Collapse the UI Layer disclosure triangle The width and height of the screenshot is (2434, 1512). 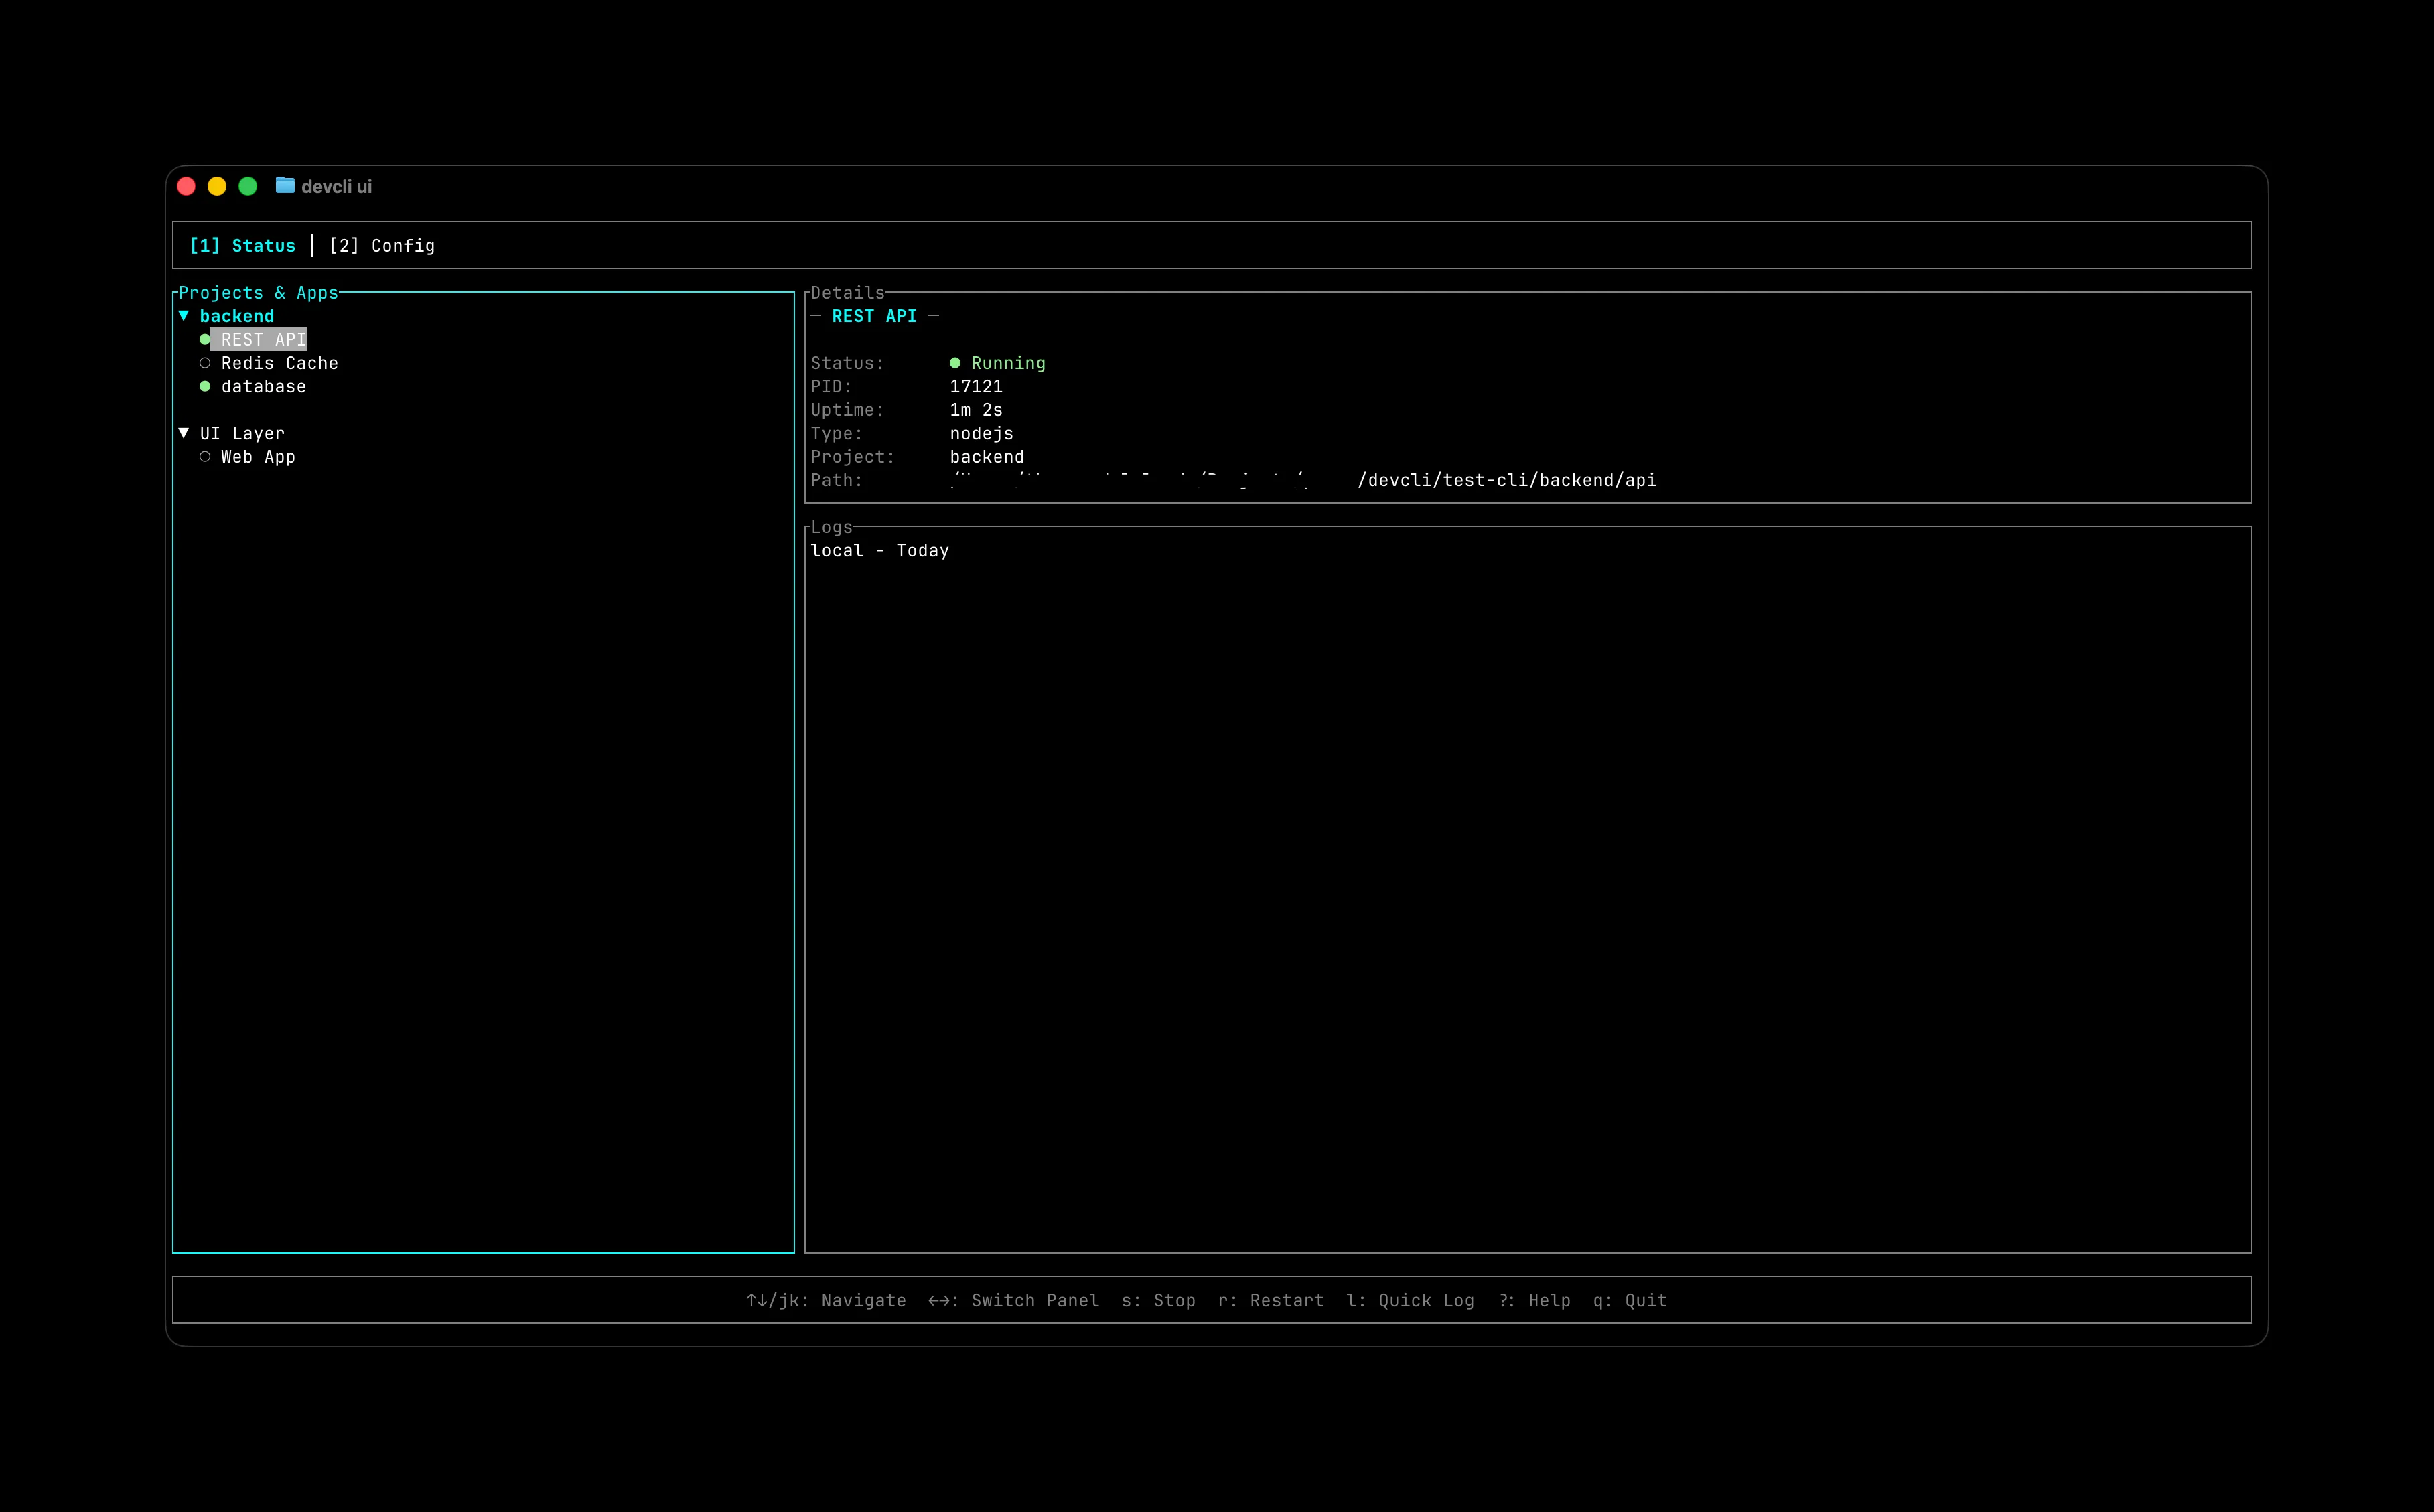coord(183,432)
